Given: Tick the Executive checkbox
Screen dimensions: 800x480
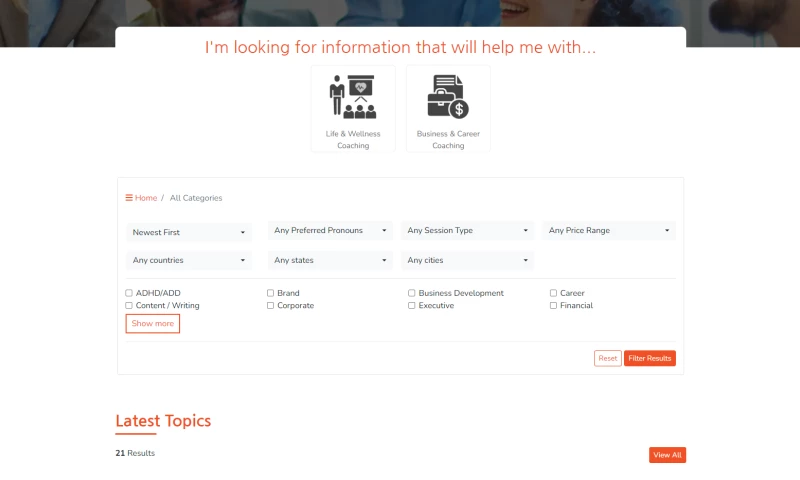Looking at the screenshot, I should click(411, 306).
